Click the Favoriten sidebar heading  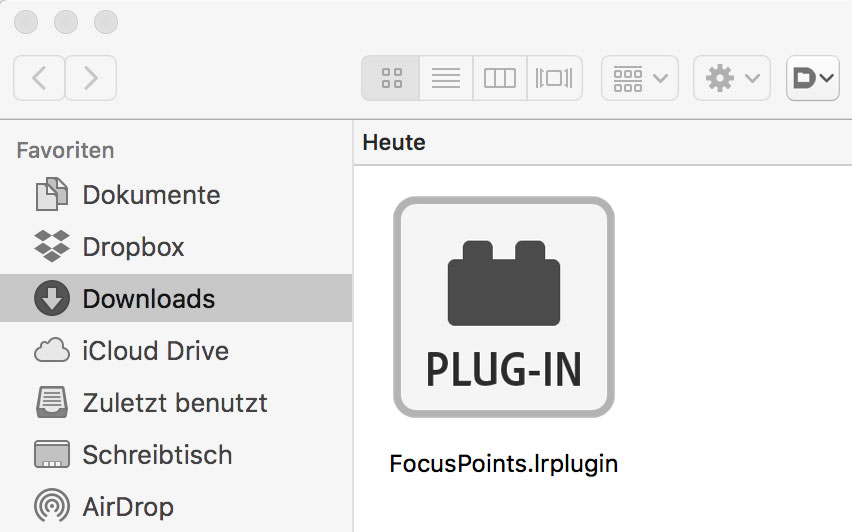pos(66,151)
